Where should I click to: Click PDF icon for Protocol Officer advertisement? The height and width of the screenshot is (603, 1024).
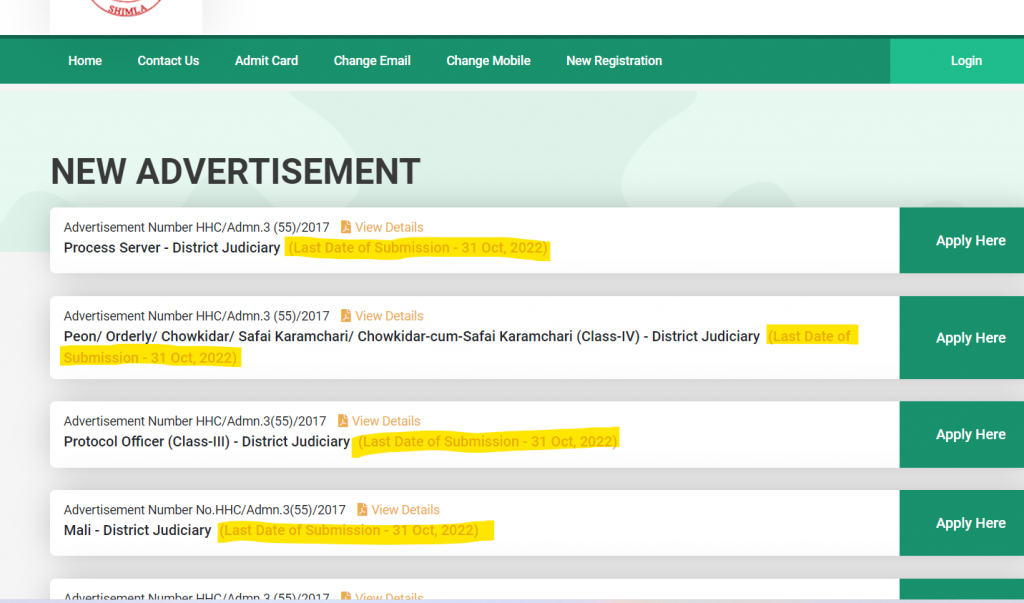pos(343,421)
